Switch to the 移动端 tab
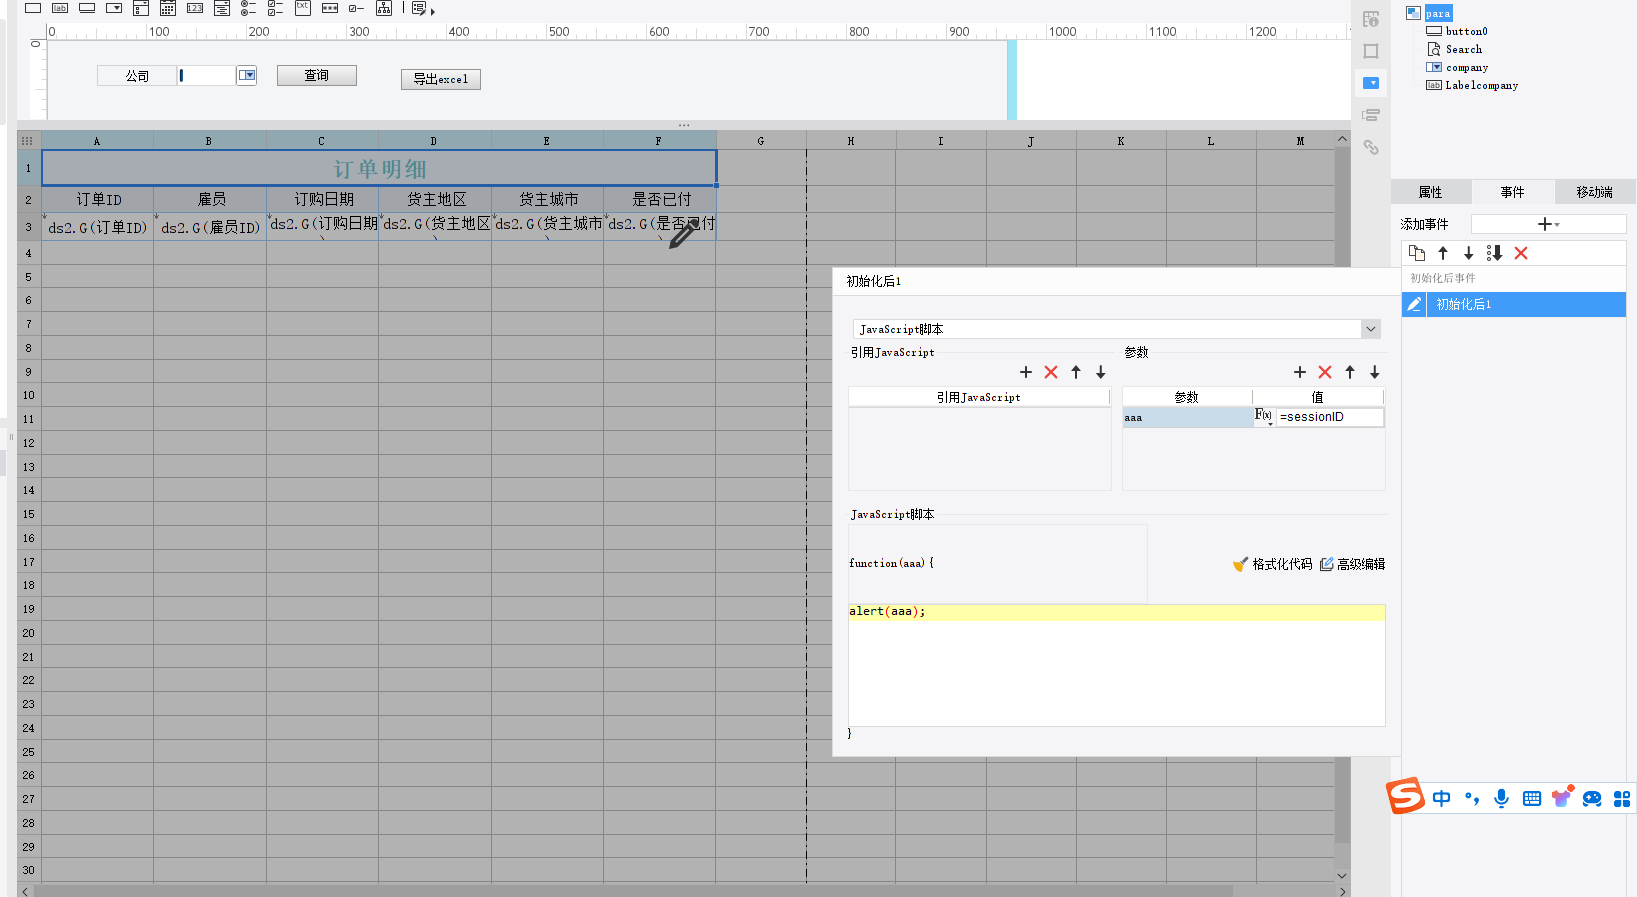This screenshot has width=1637, height=897. tap(1595, 192)
